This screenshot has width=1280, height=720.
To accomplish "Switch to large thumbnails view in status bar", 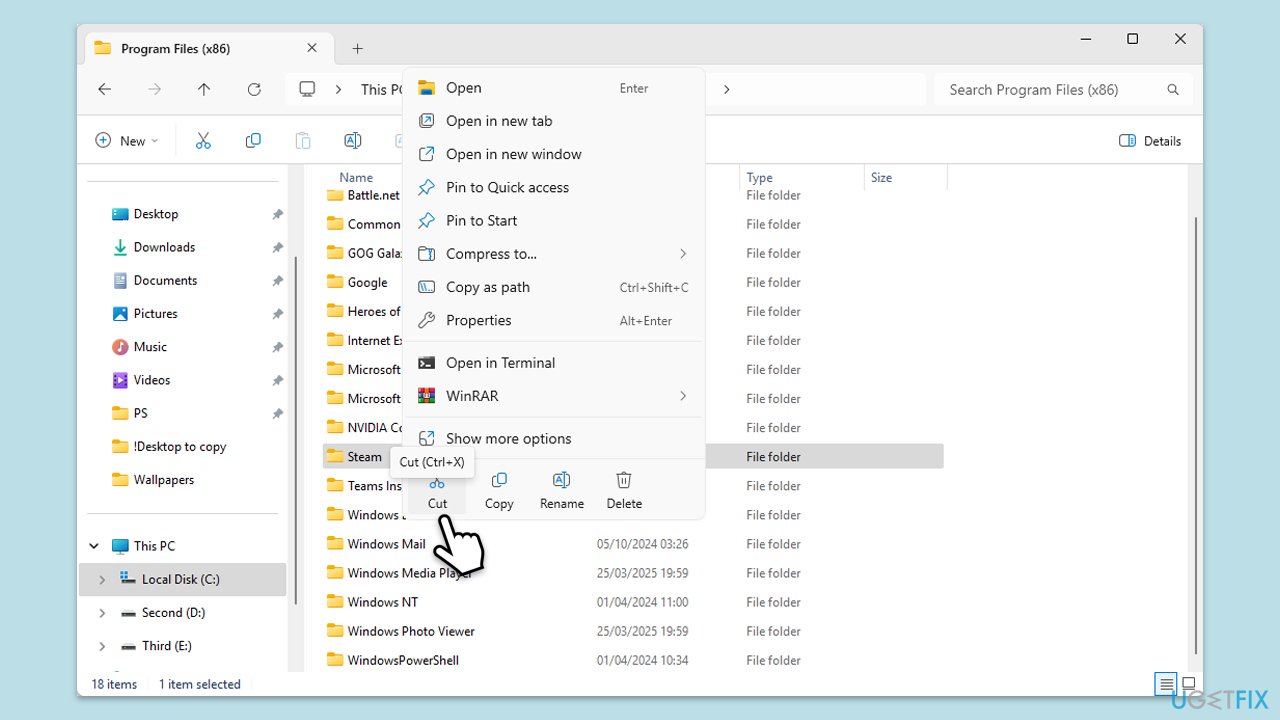I will coord(1188,684).
